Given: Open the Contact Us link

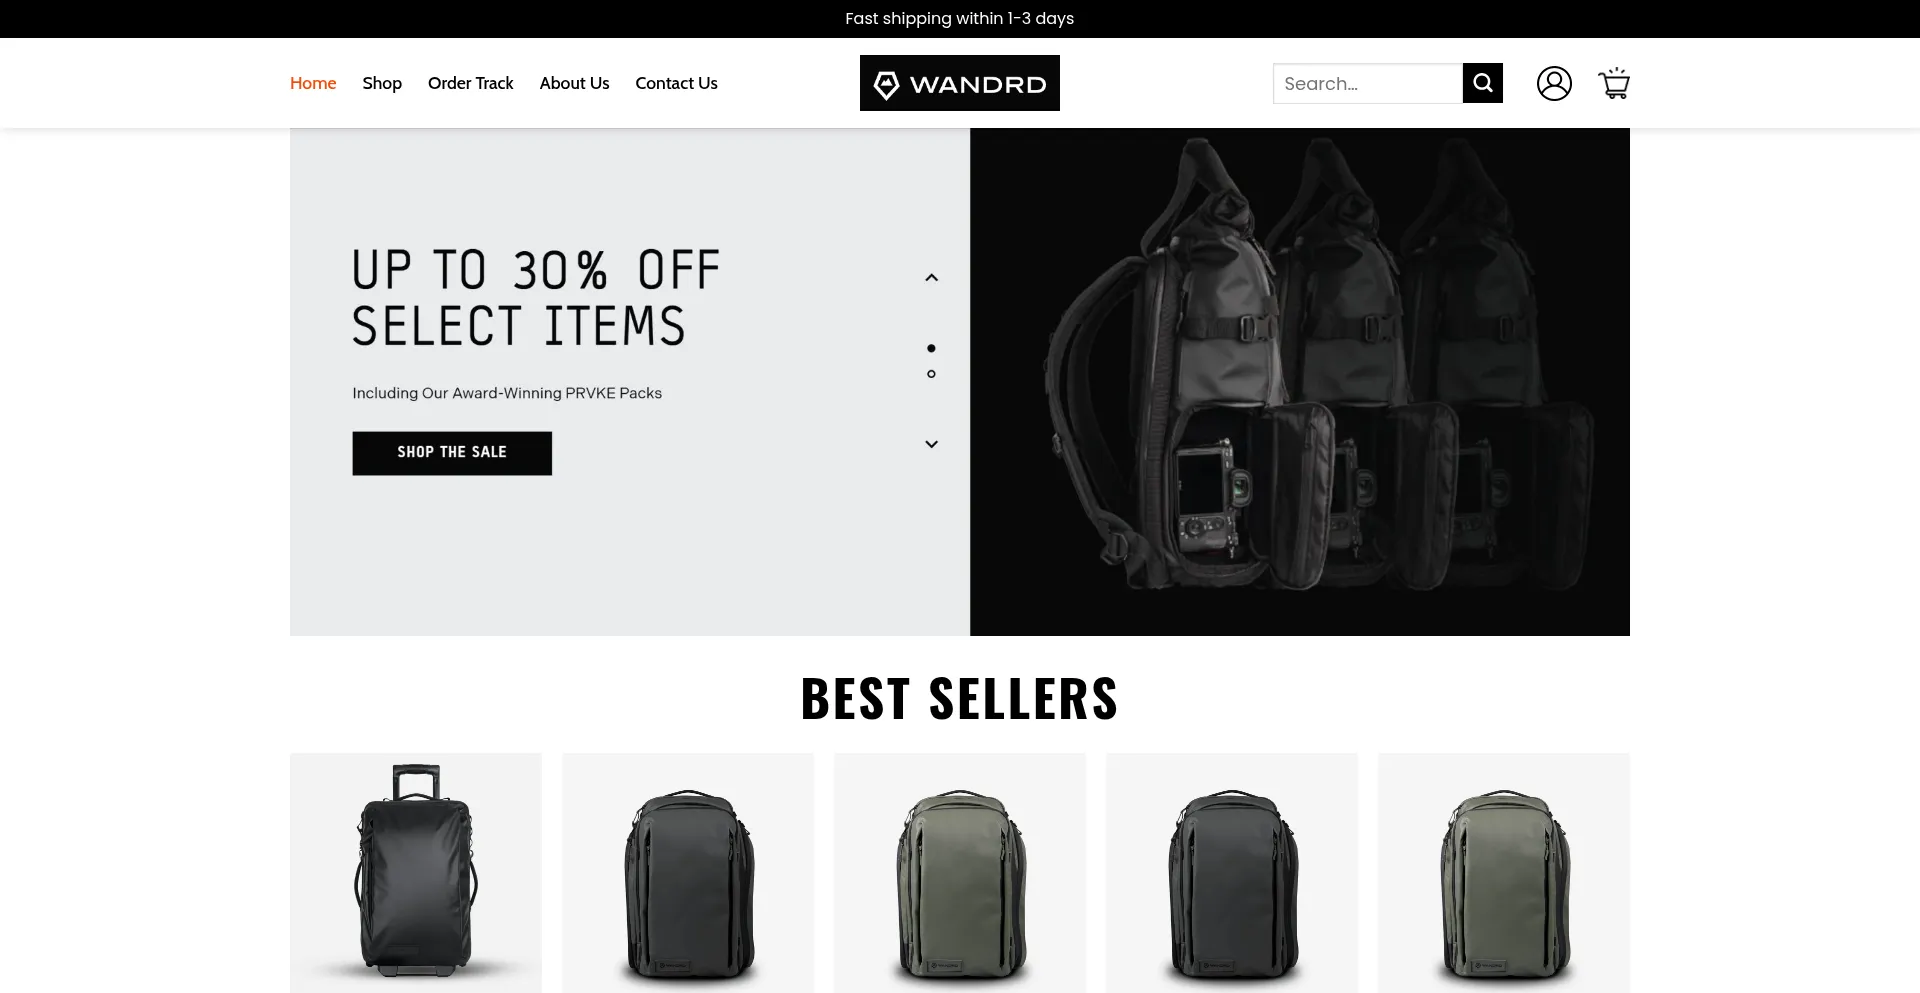Looking at the screenshot, I should (x=676, y=83).
